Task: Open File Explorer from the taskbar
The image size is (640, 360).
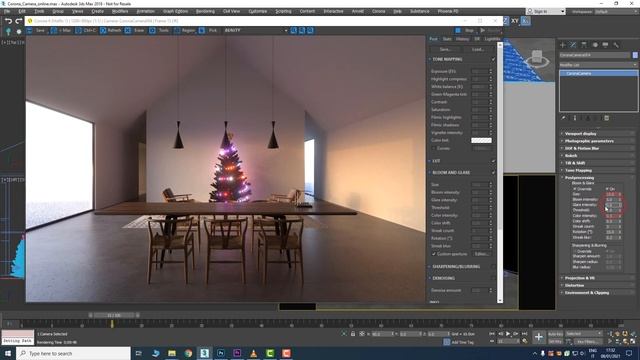Action: point(172,353)
